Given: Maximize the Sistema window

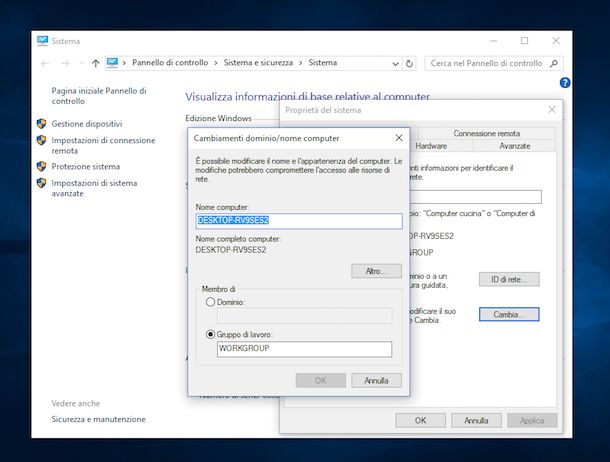Looking at the screenshot, I should [524, 41].
